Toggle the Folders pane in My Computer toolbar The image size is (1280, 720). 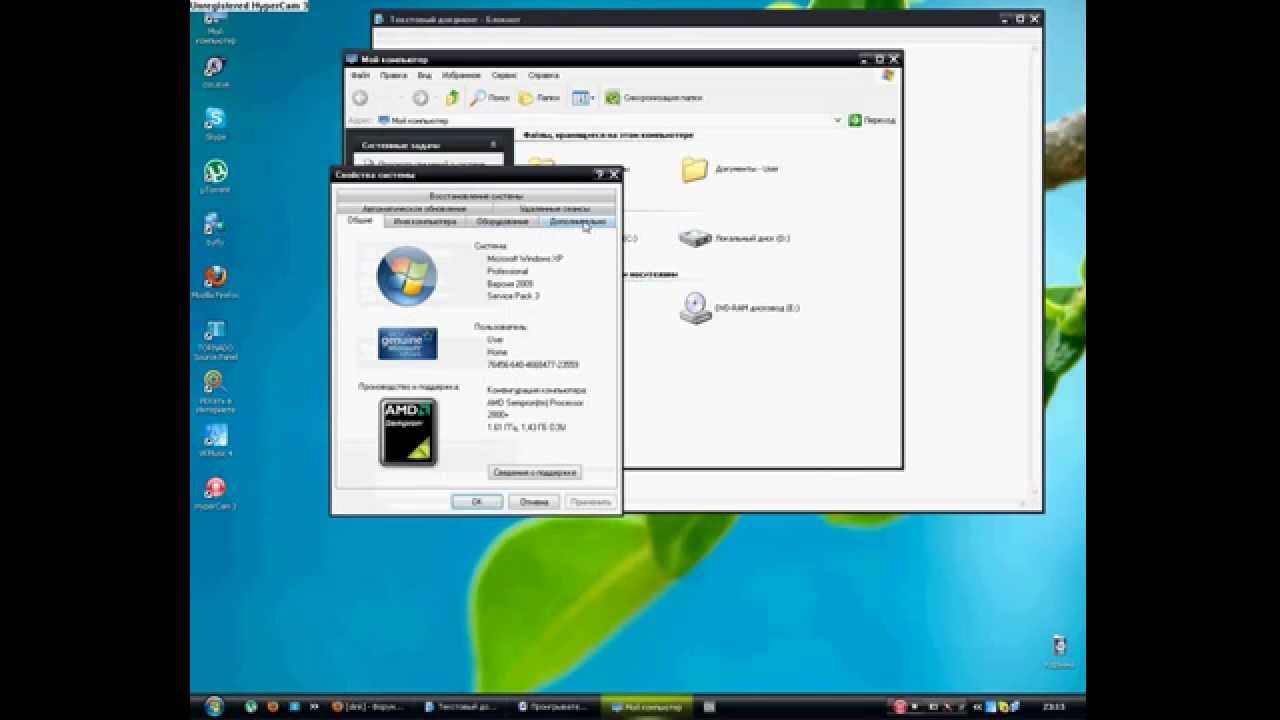pyautogui.click(x=540, y=98)
